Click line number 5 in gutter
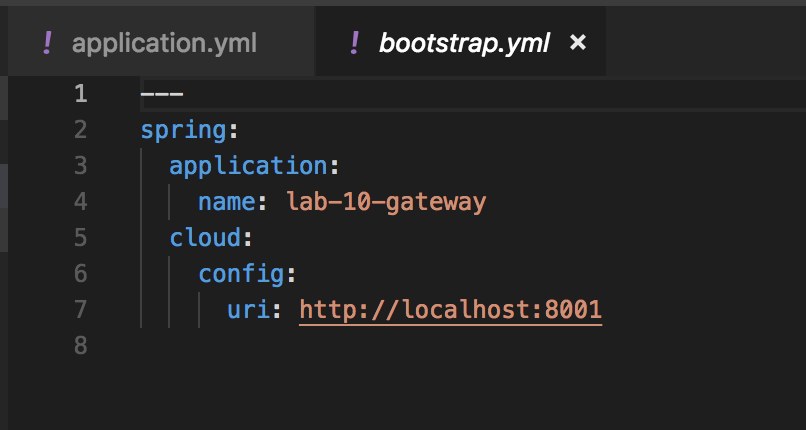This screenshot has height=430, width=806. pos(80,238)
